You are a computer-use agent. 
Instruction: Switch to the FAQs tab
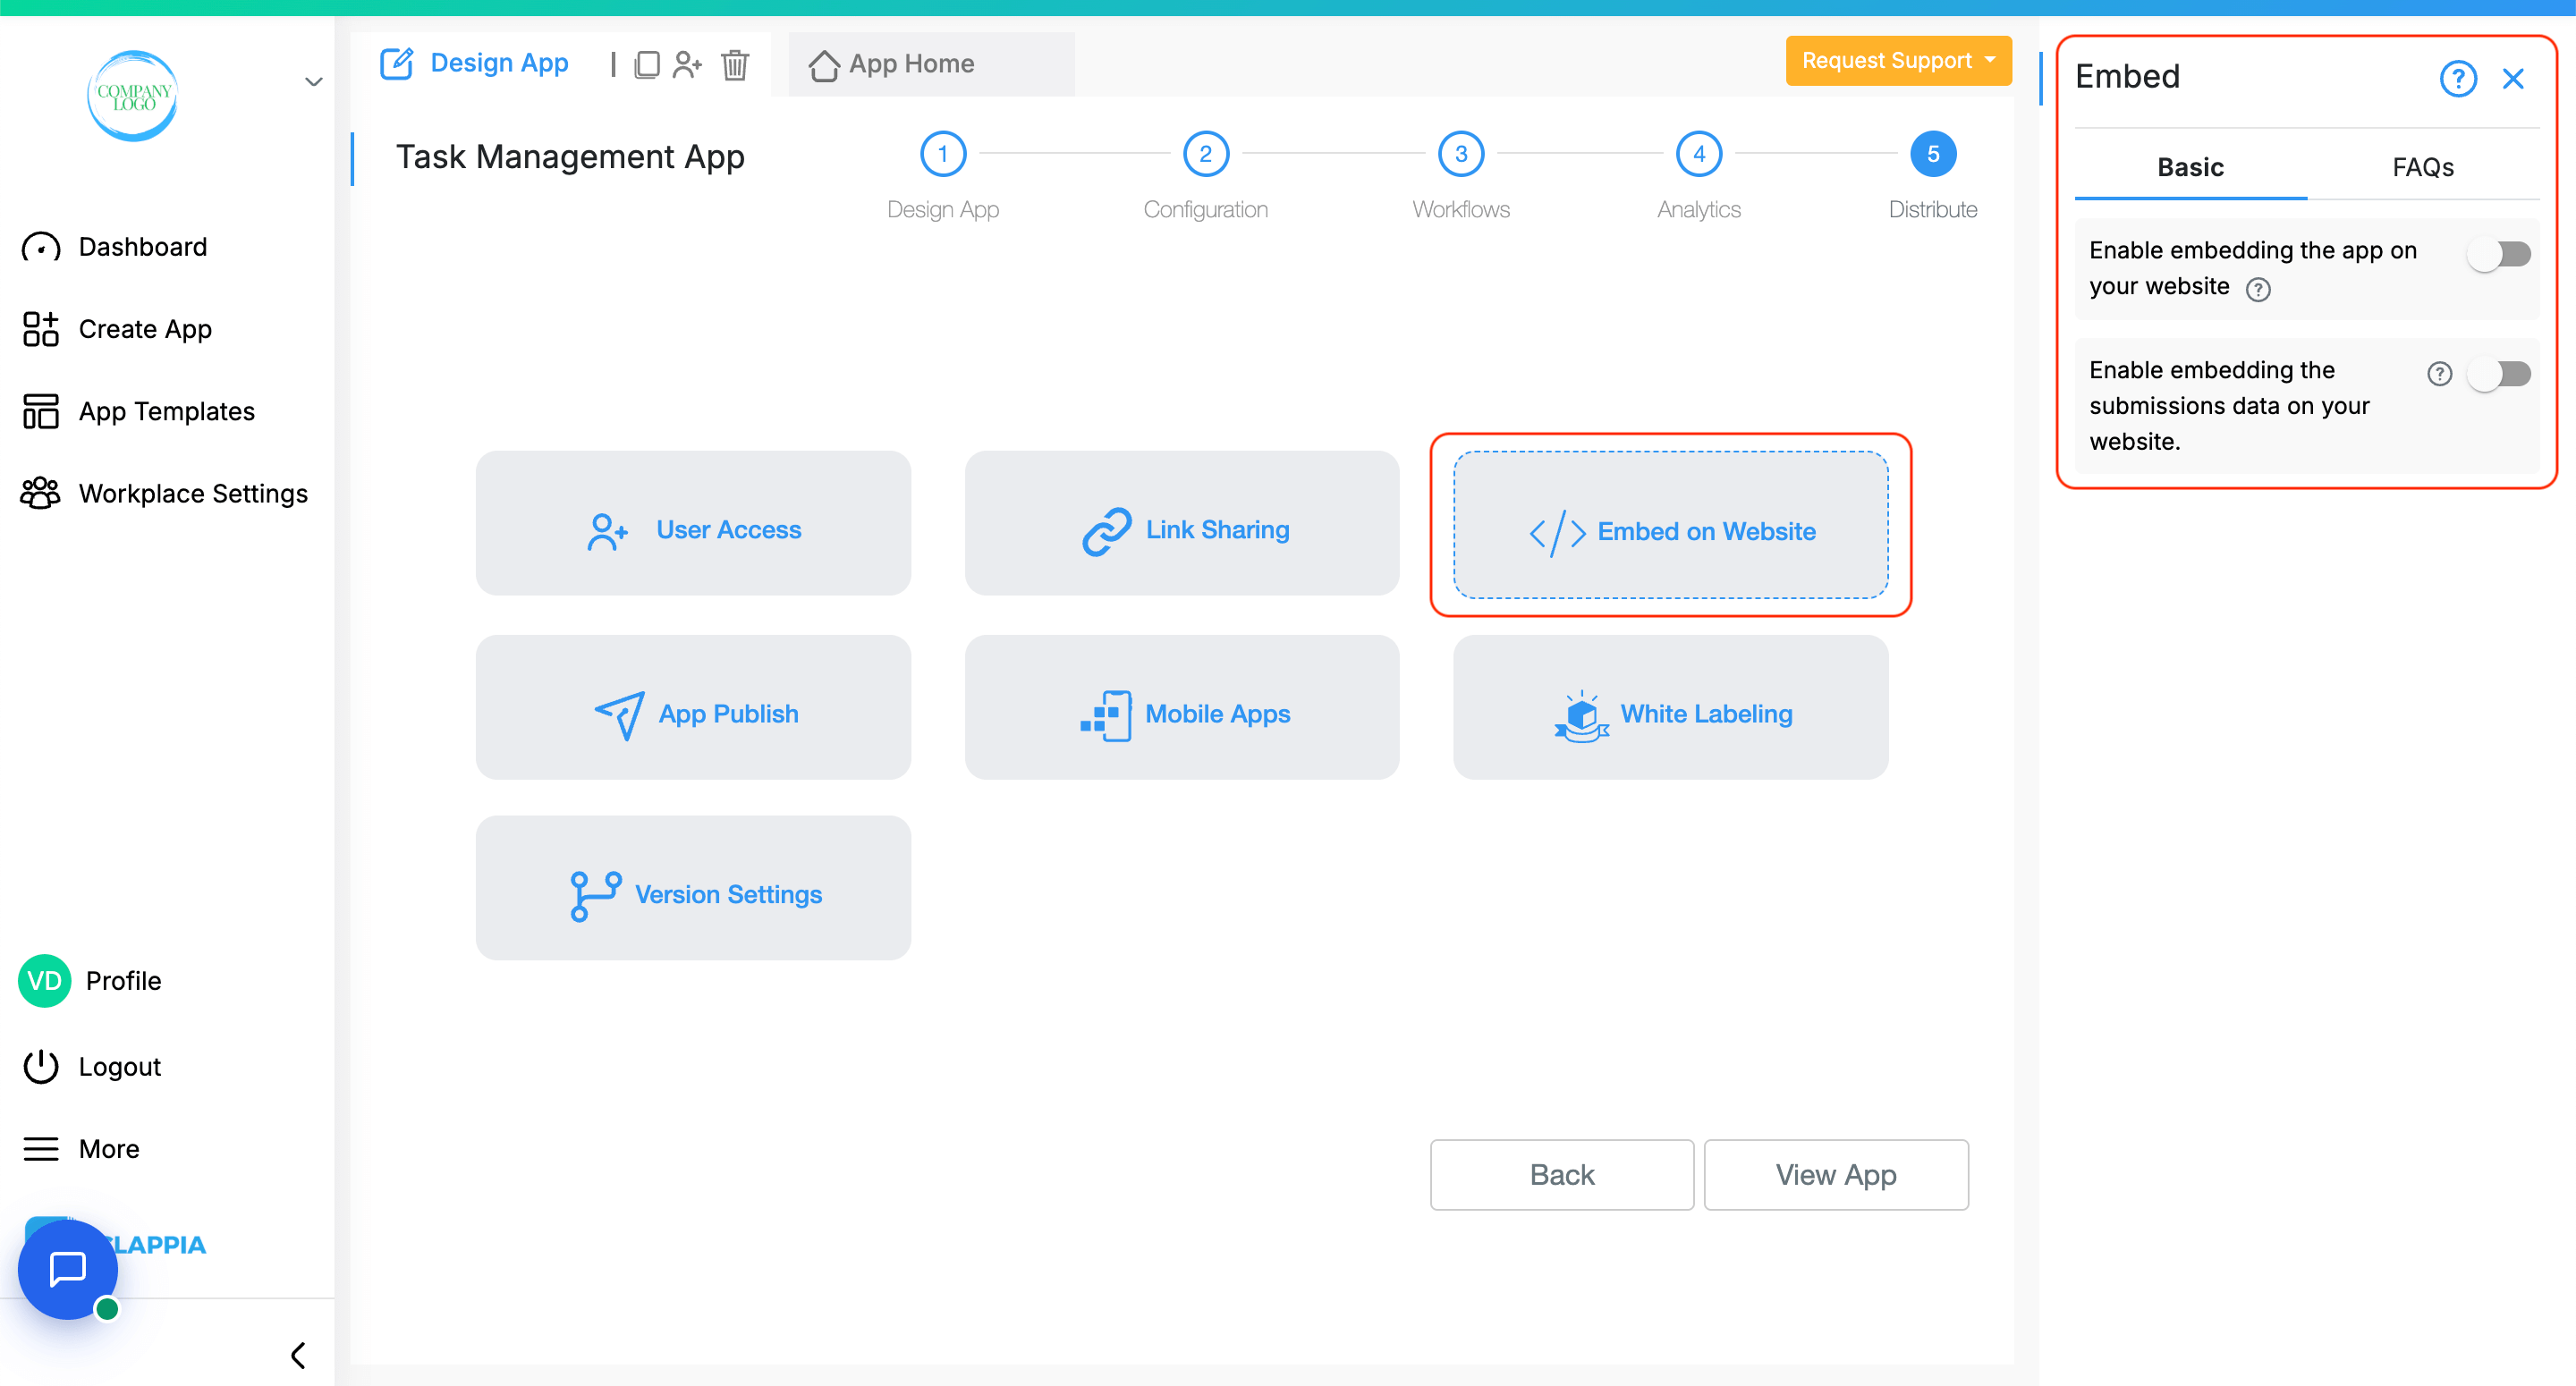click(x=2422, y=167)
